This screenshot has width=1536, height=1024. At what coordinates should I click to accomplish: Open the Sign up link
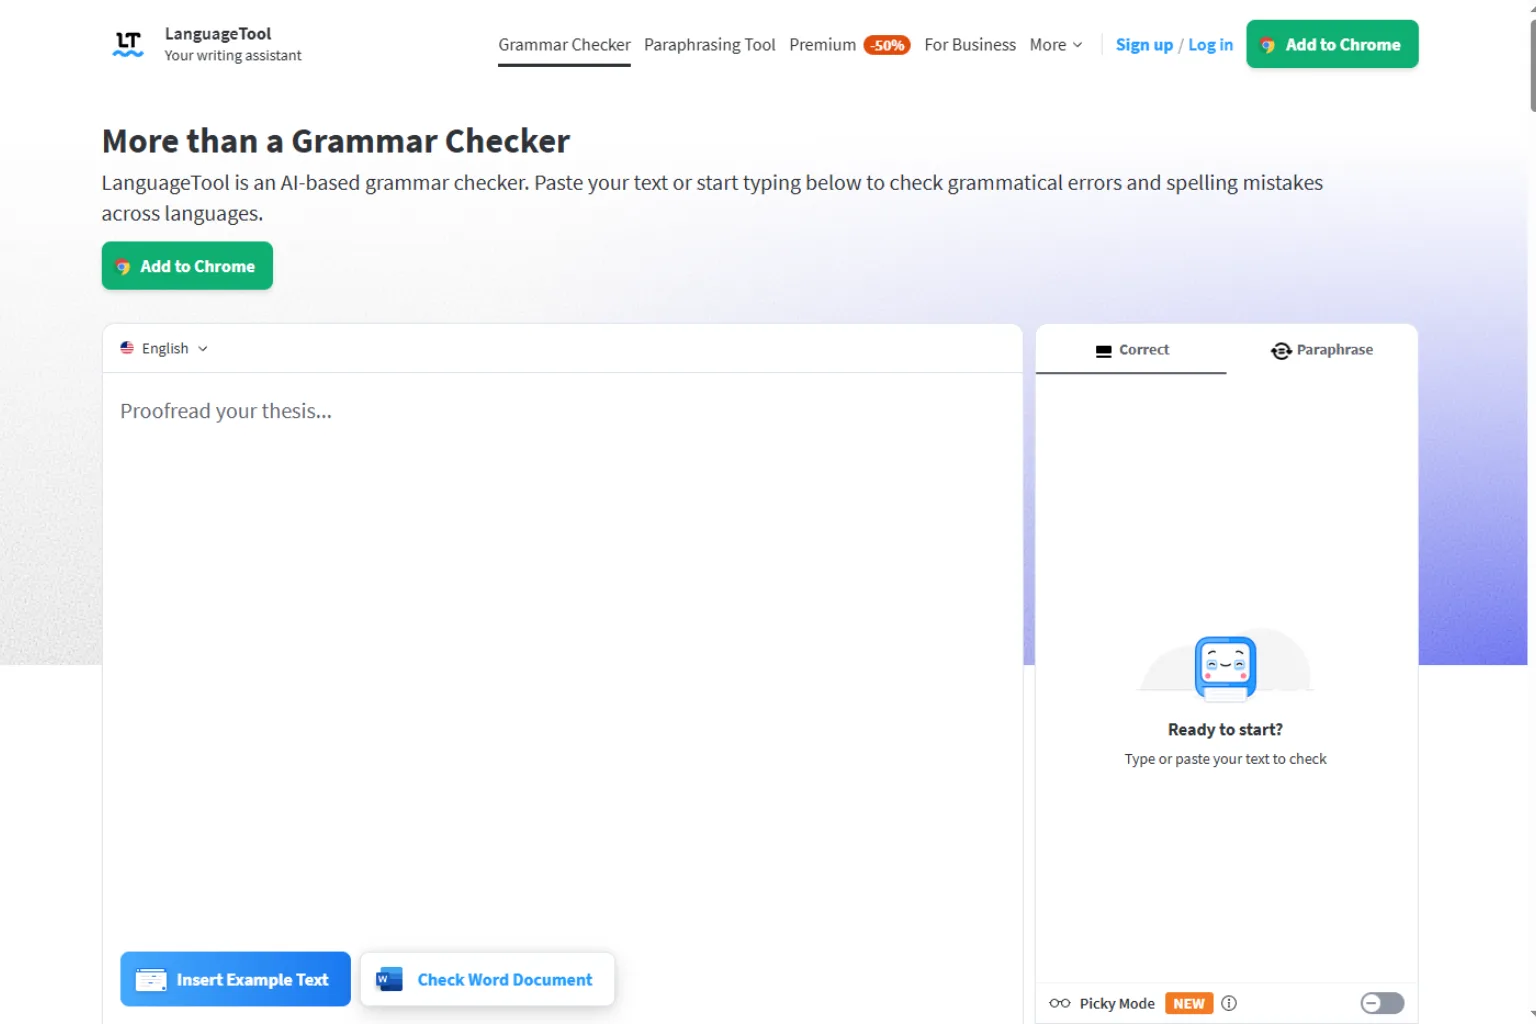1144,45
